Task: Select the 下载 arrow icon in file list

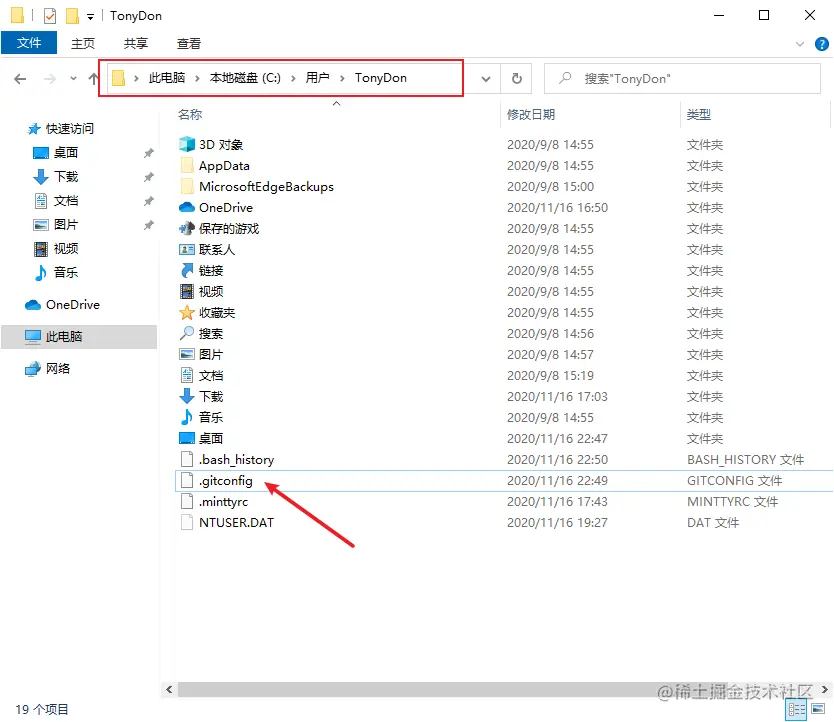Action: [x=187, y=396]
